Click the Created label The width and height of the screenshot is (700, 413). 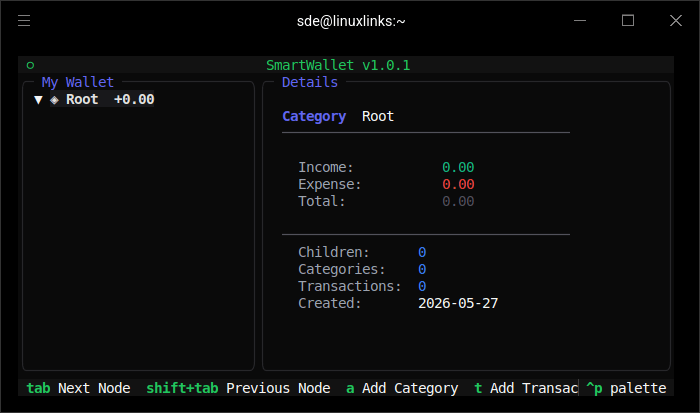330,303
